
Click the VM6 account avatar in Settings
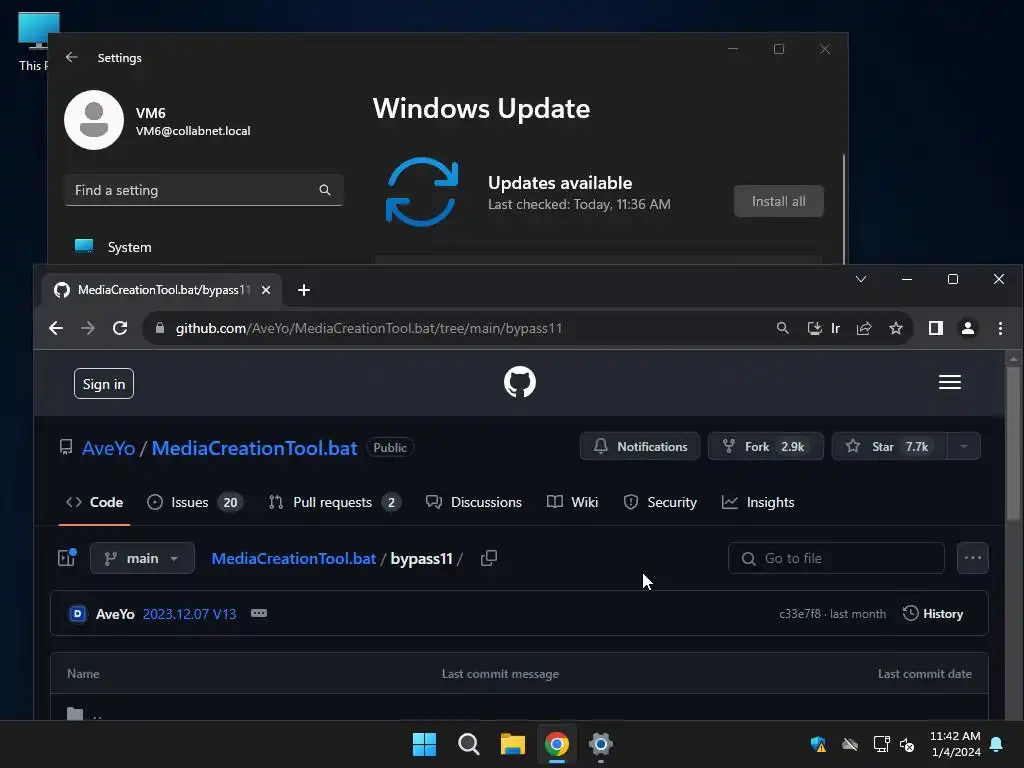coord(94,120)
